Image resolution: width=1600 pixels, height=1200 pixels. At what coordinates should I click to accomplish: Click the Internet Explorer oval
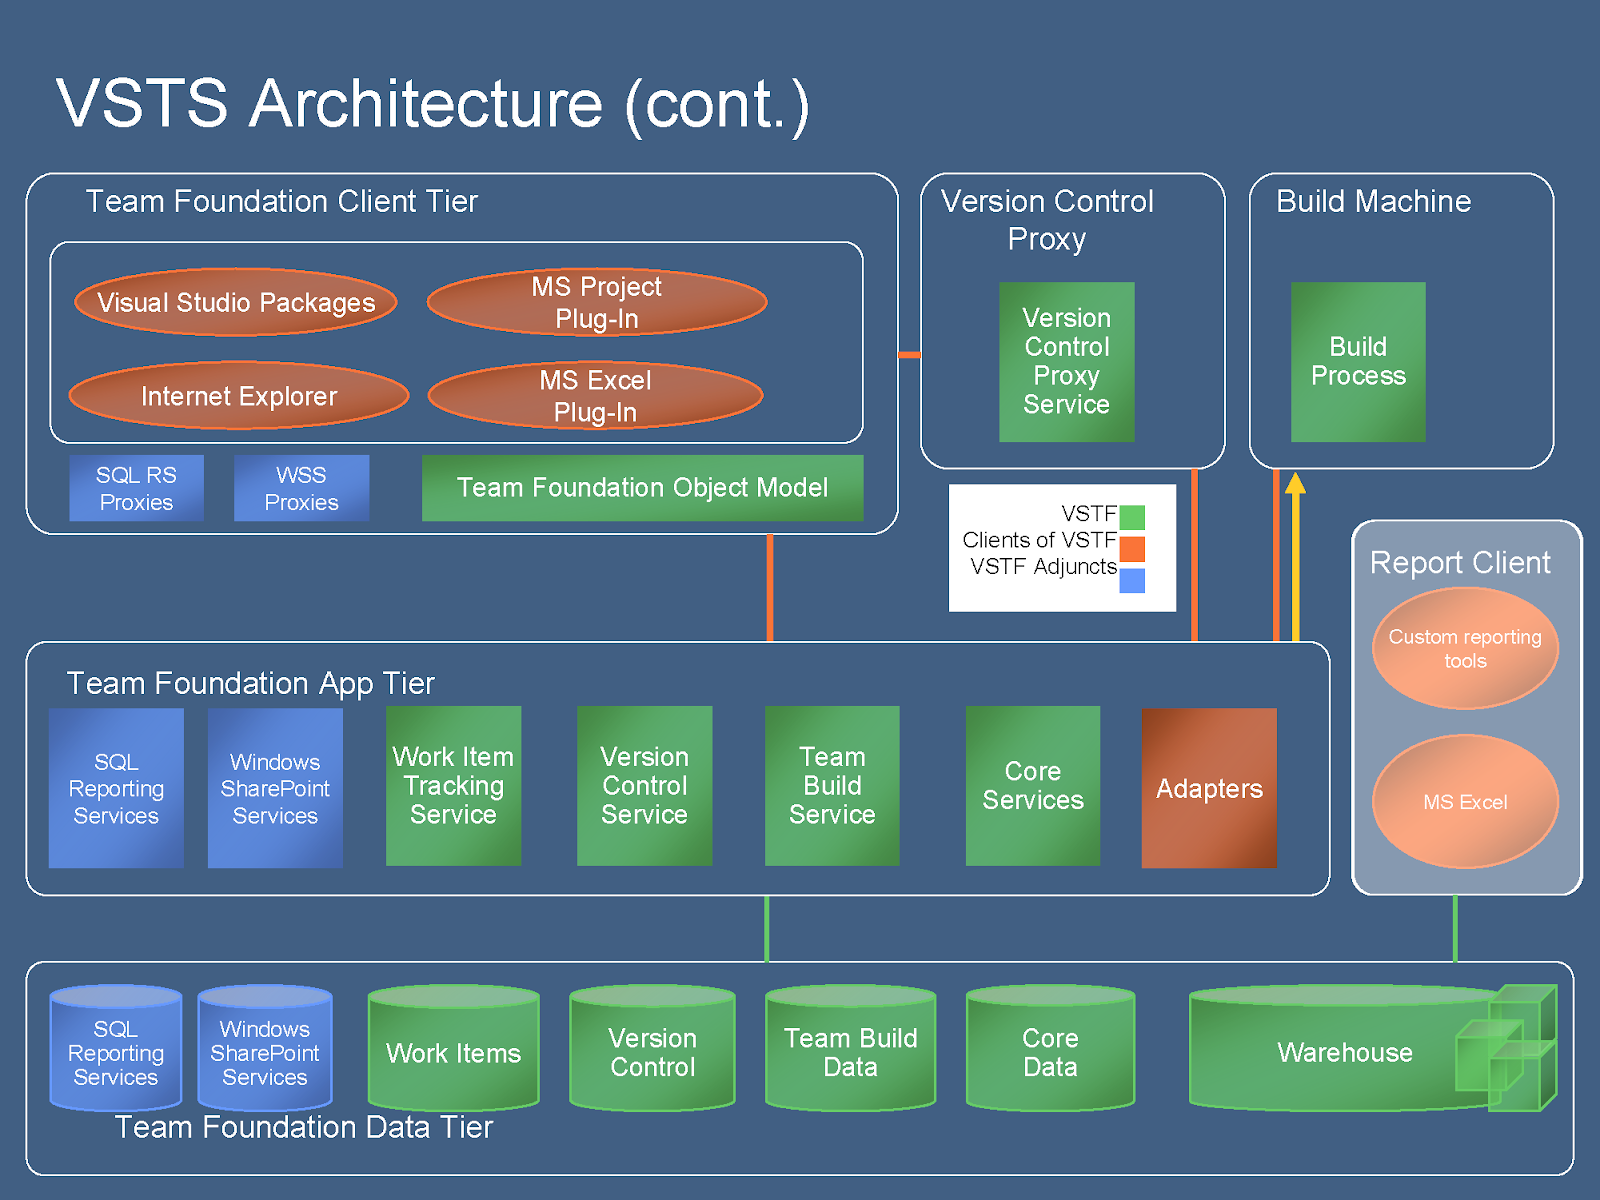[x=239, y=396]
